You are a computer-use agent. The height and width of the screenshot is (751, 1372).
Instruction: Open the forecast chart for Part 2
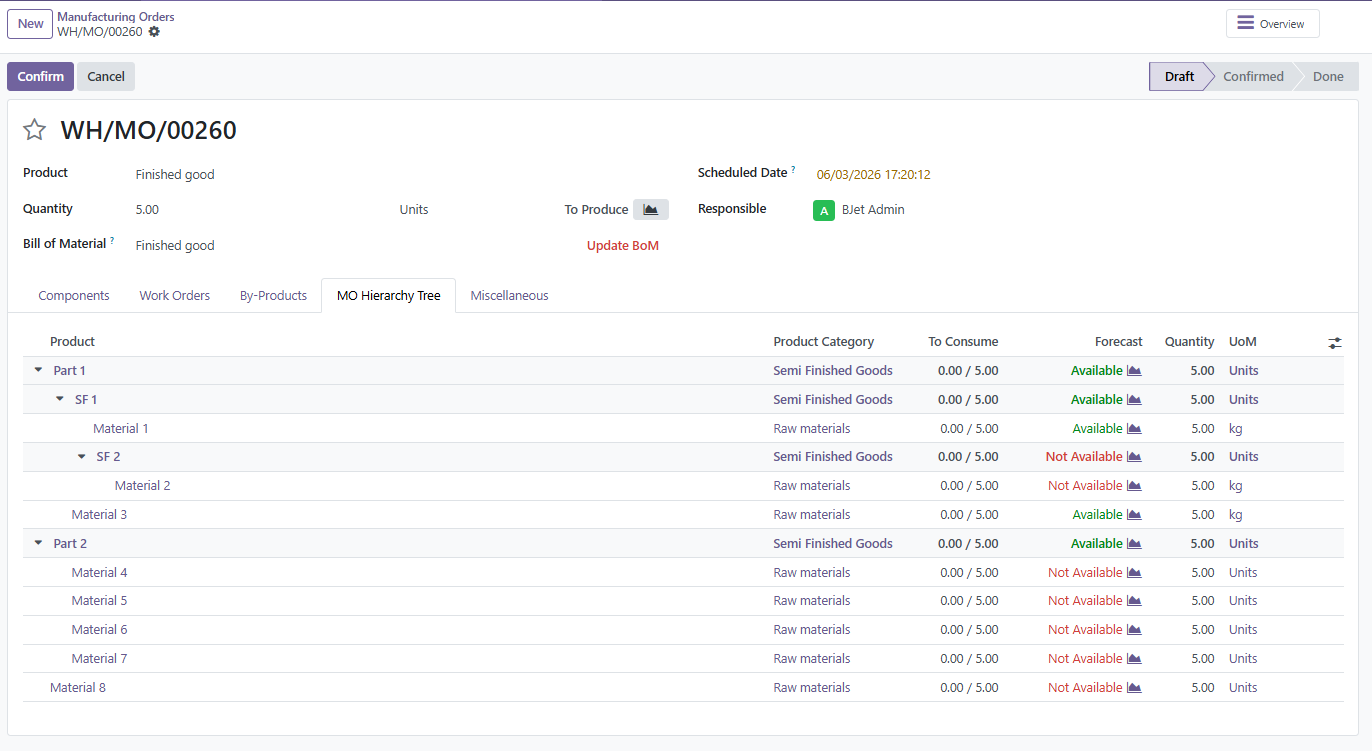point(1133,543)
